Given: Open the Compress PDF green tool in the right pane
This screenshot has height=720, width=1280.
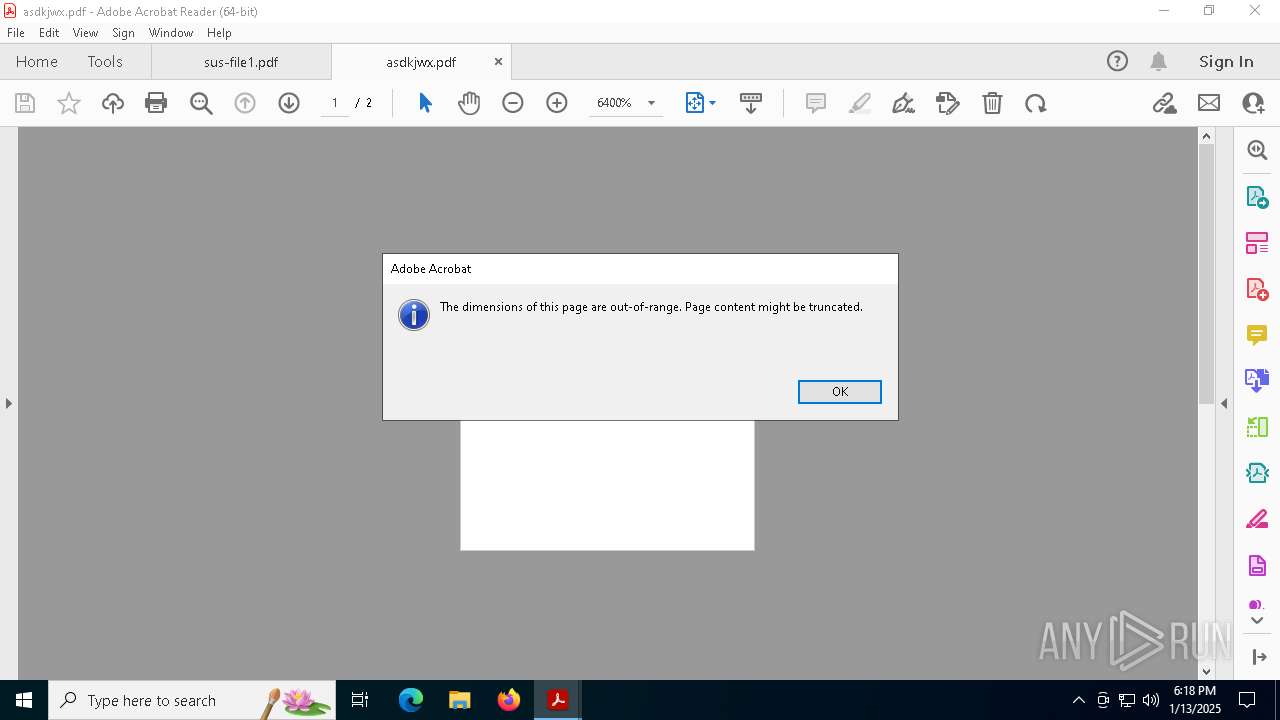Looking at the screenshot, I should click(1257, 427).
